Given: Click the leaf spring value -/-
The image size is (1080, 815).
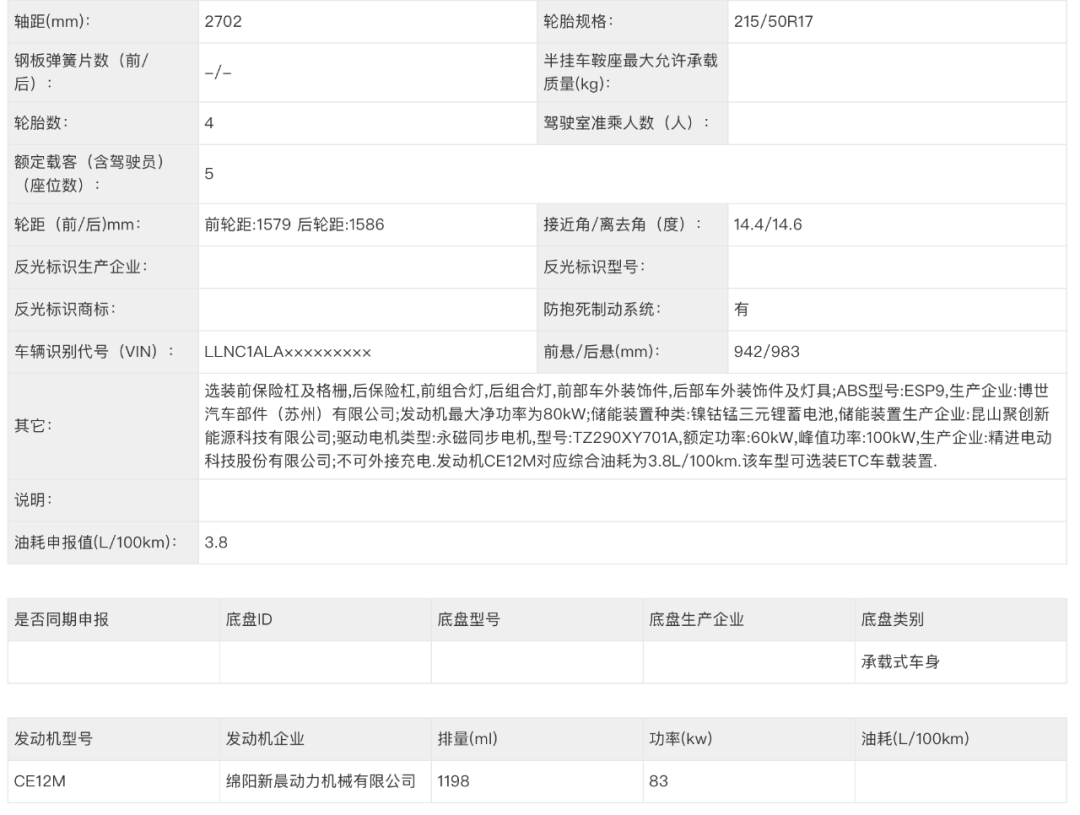Looking at the screenshot, I should click(218, 72).
